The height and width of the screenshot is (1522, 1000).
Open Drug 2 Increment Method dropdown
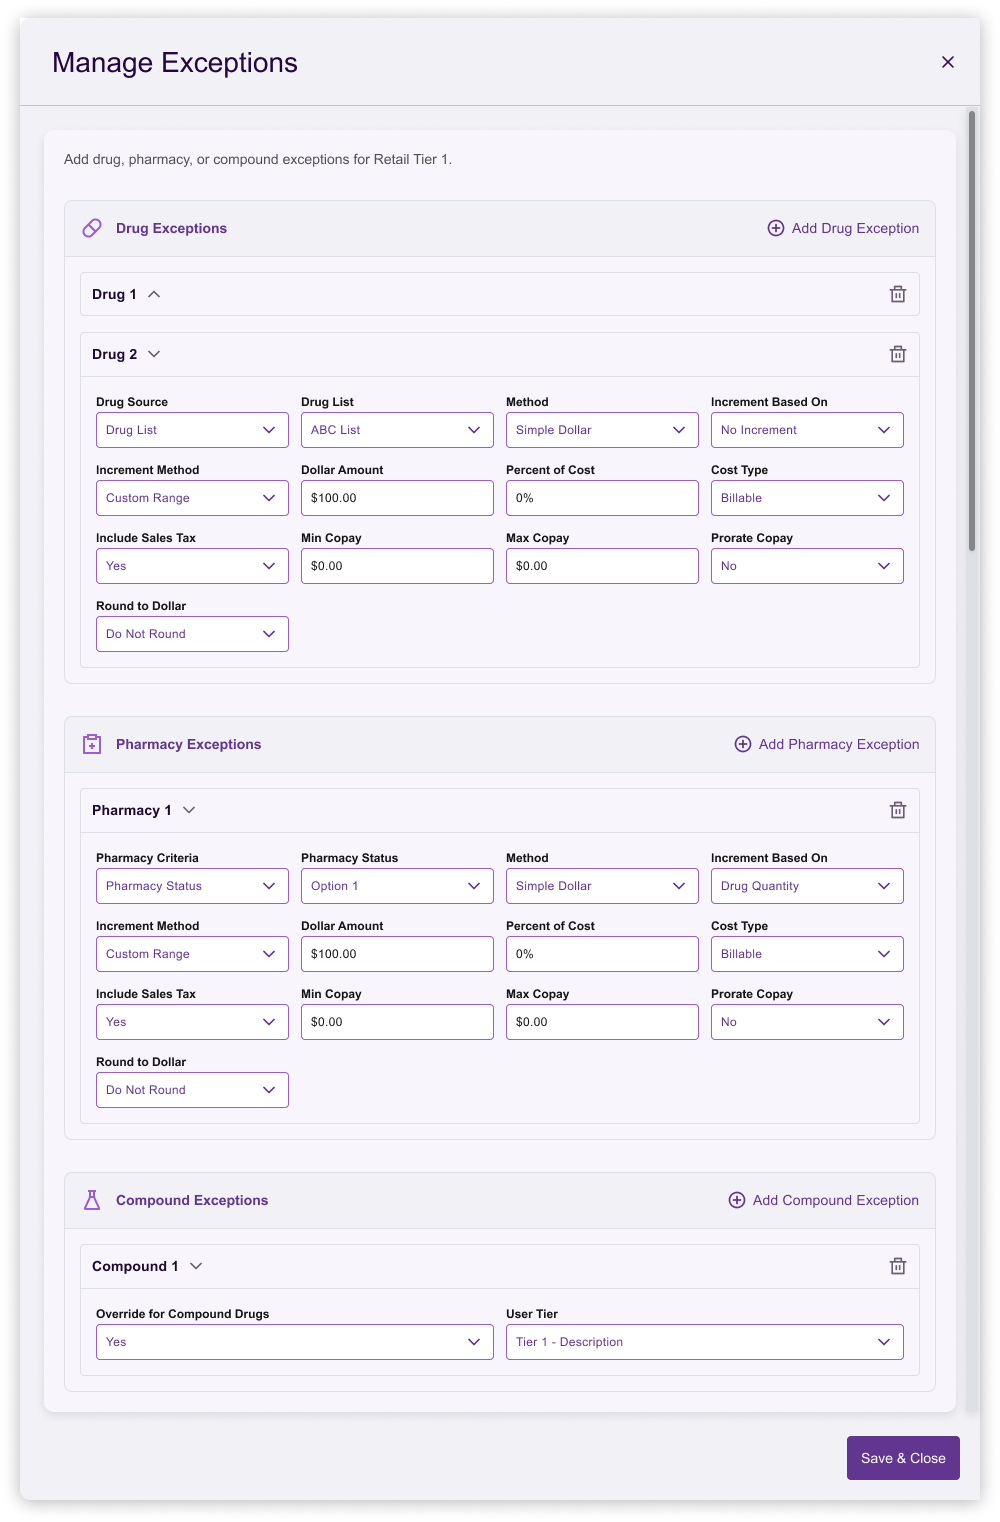point(192,498)
